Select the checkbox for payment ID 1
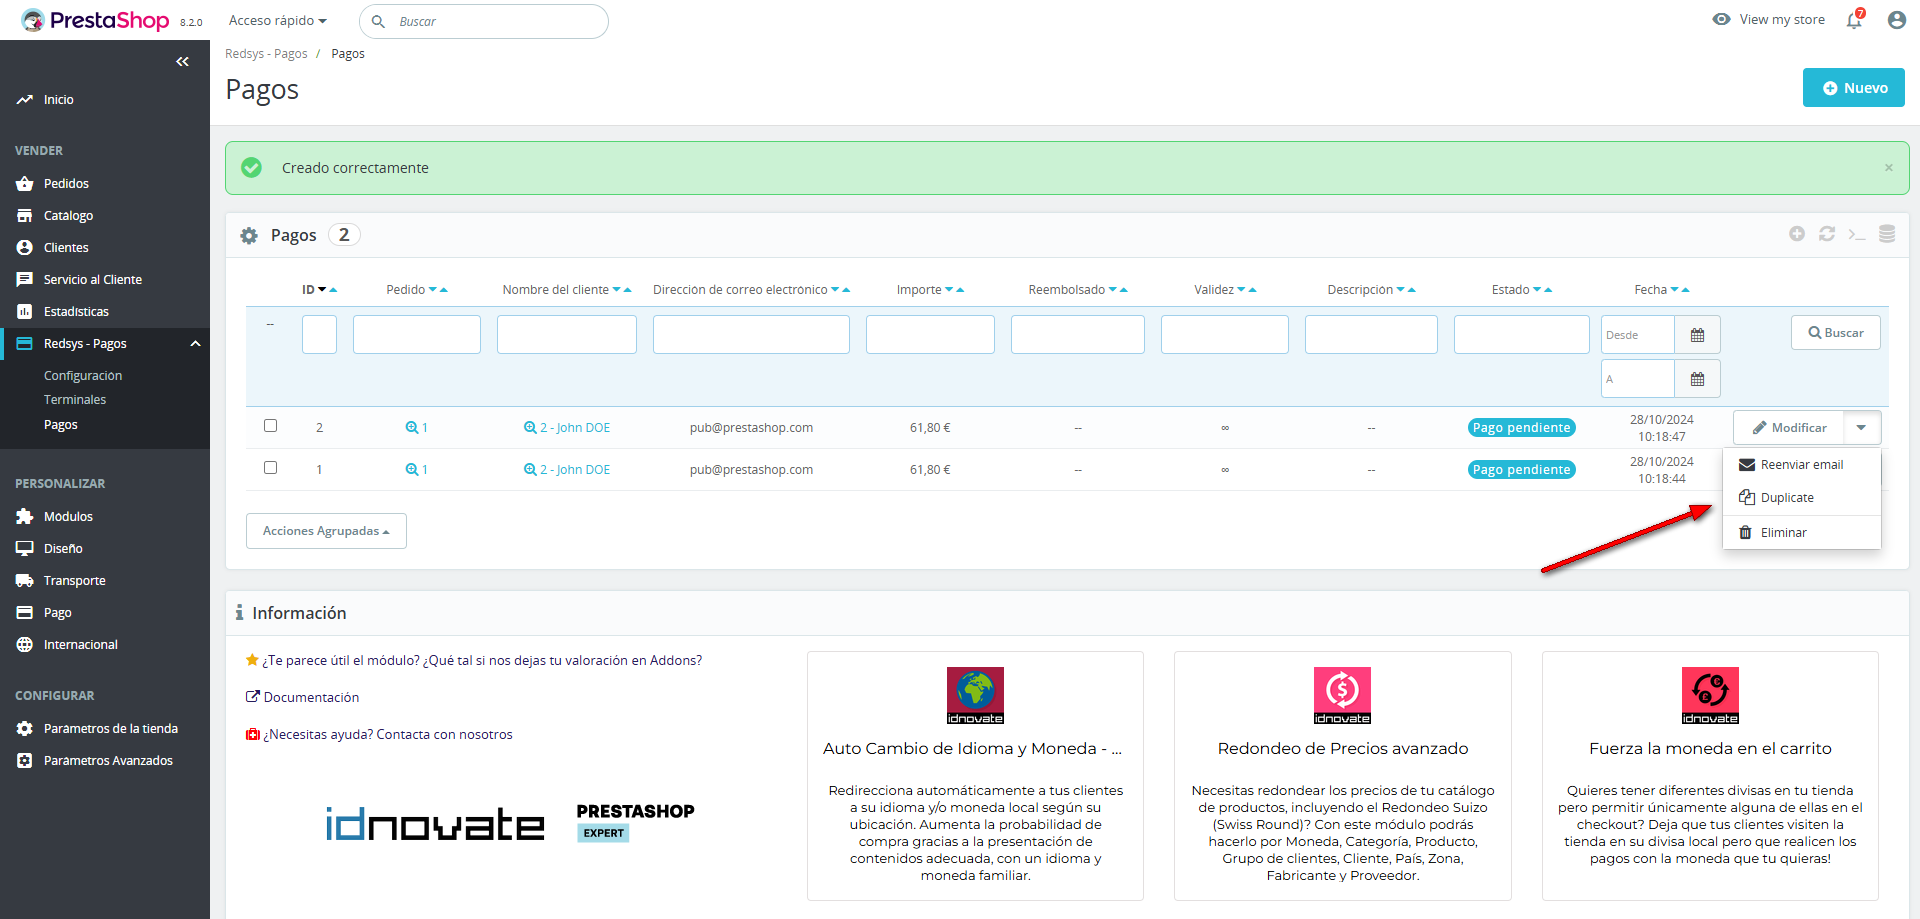This screenshot has height=919, width=1920. pyautogui.click(x=270, y=468)
